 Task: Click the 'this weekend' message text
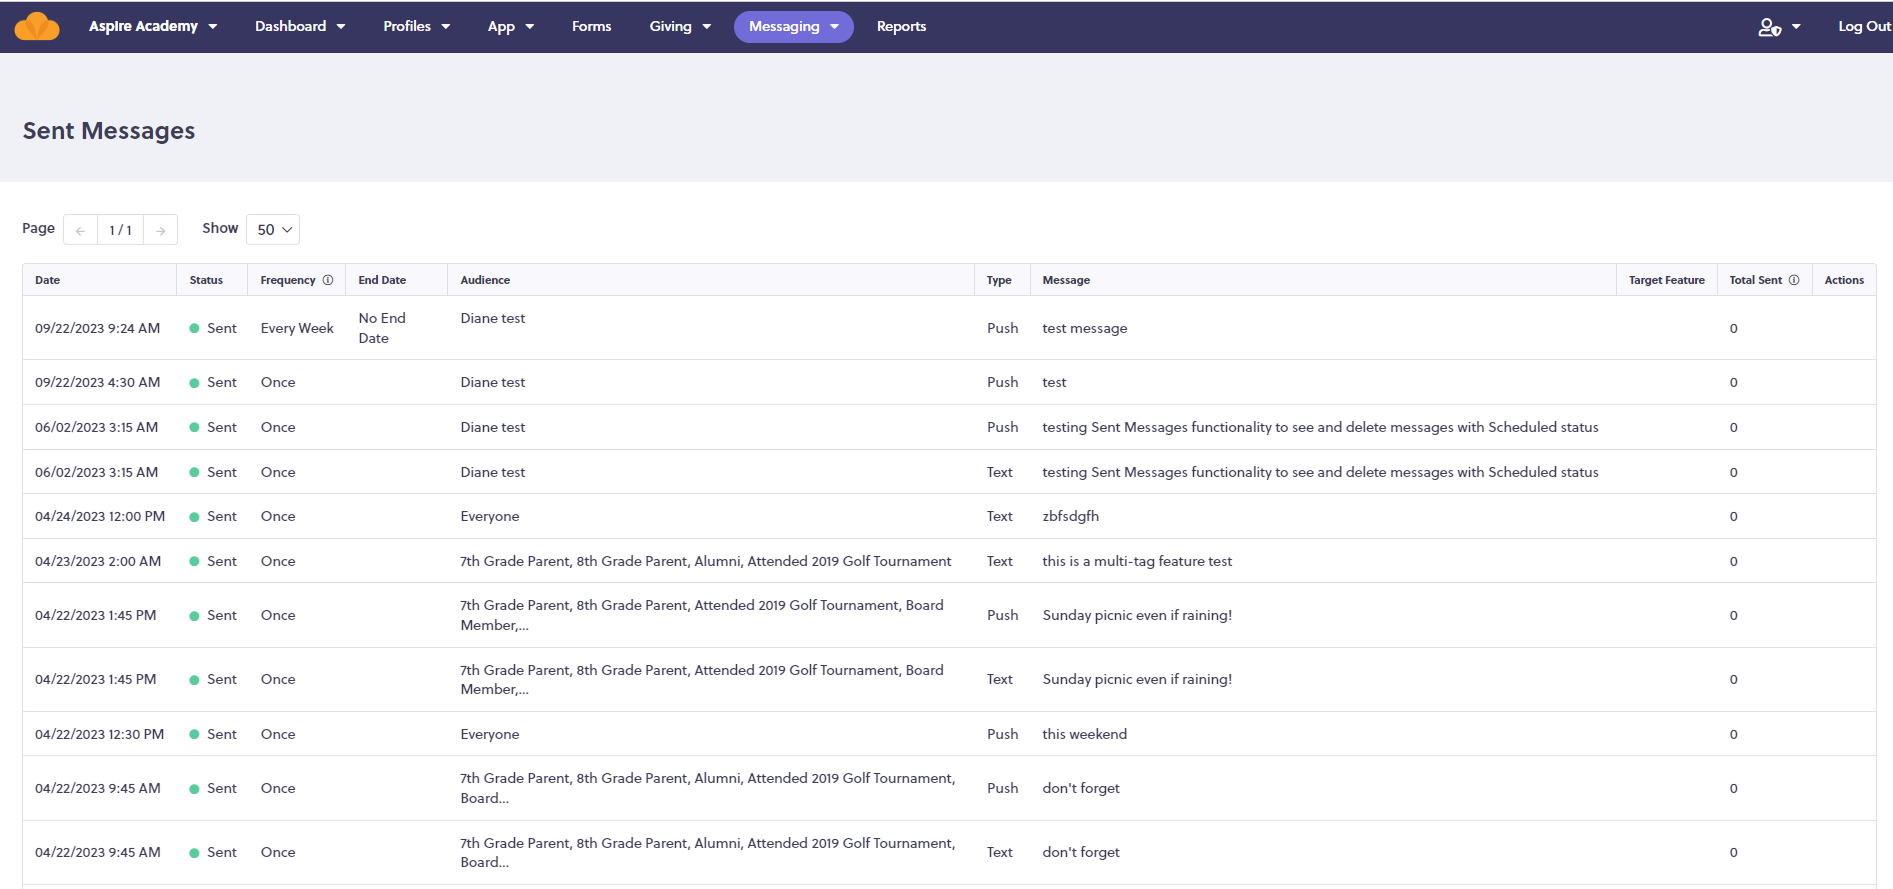(1084, 734)
